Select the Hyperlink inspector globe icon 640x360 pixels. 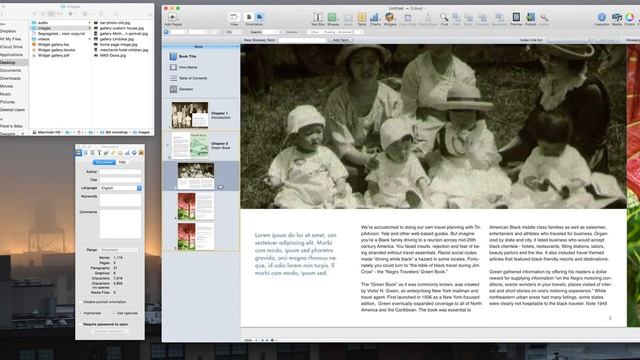tap(134, 153)
